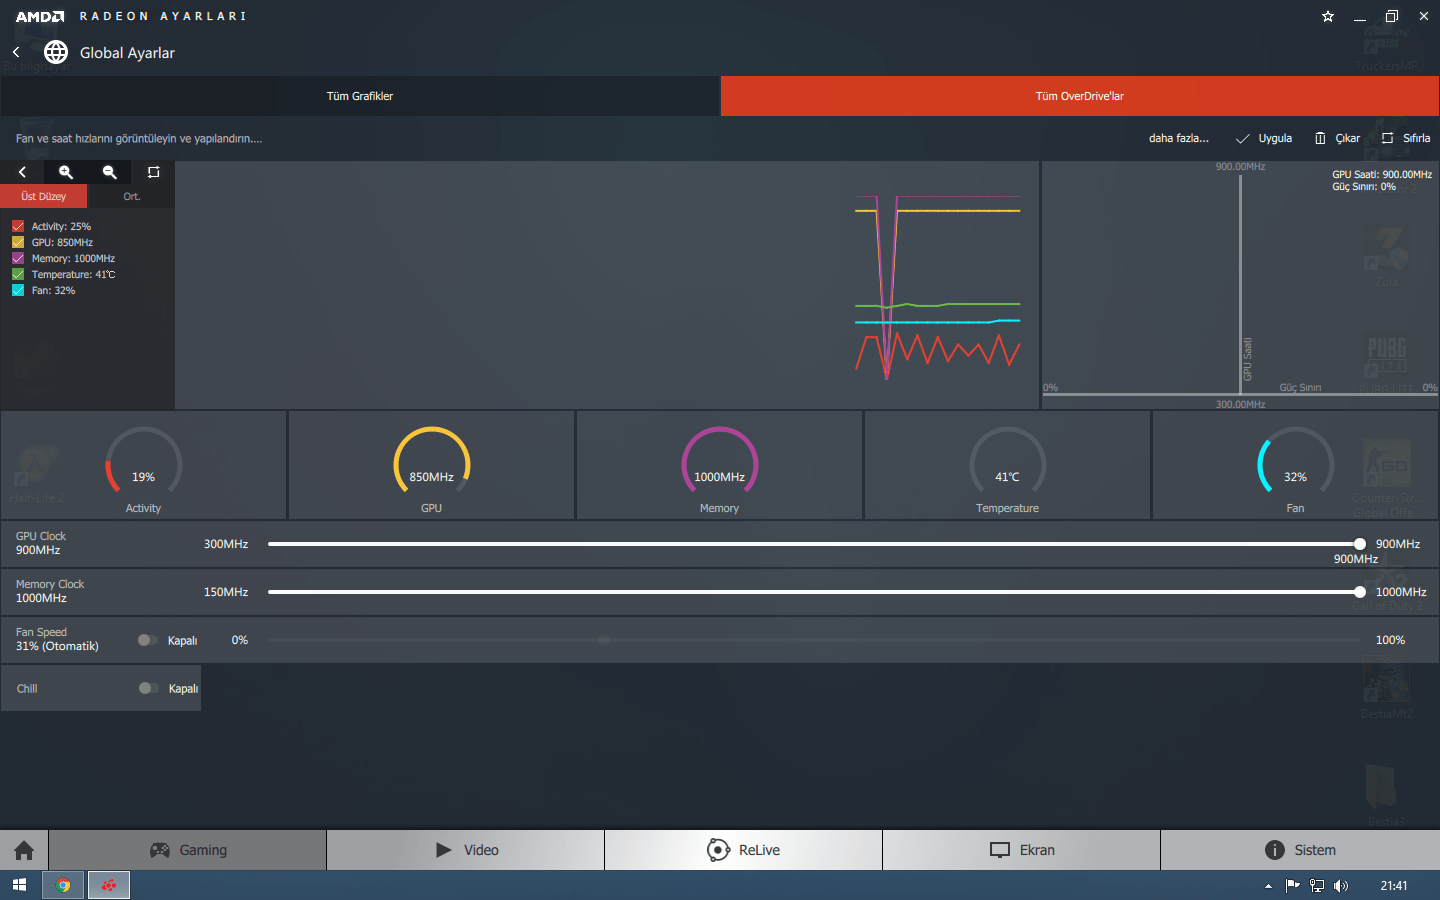Click the 'GPU Saati: 900.00MHz' readout
The height and width of the screenshot is (900, 1440).
[x=1382, y=174]
